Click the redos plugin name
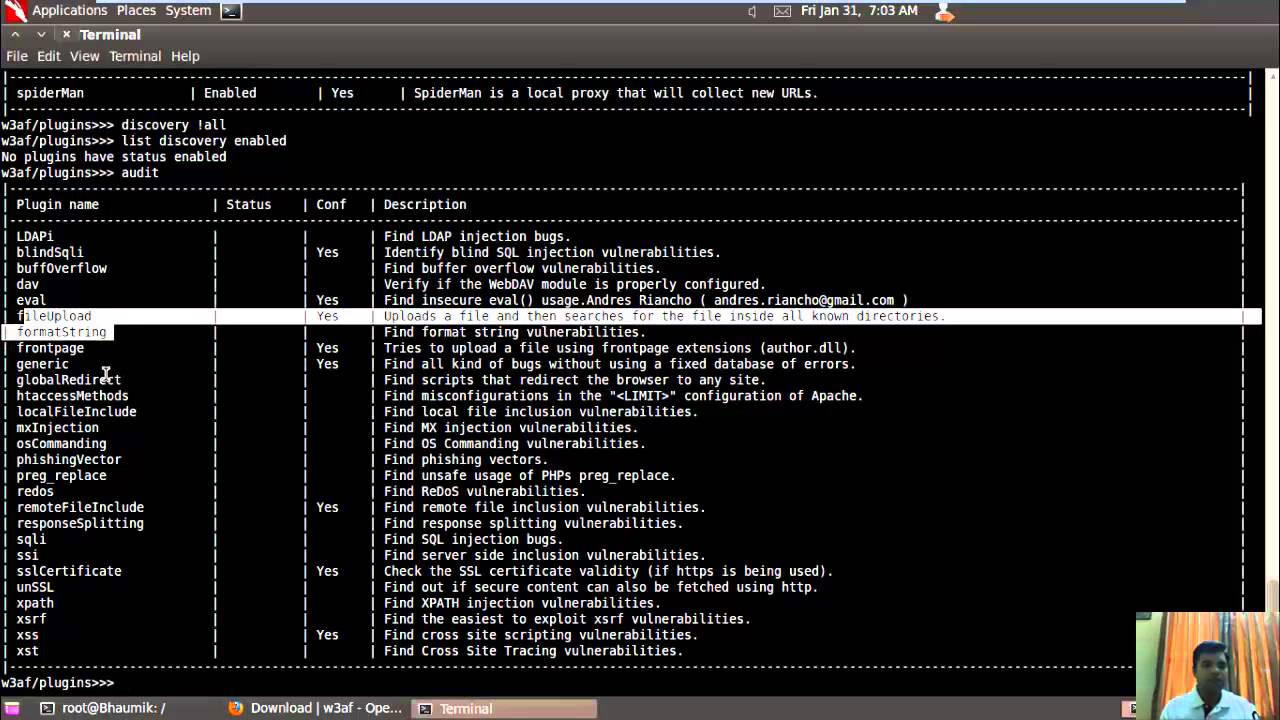 [x=35, y=492]
